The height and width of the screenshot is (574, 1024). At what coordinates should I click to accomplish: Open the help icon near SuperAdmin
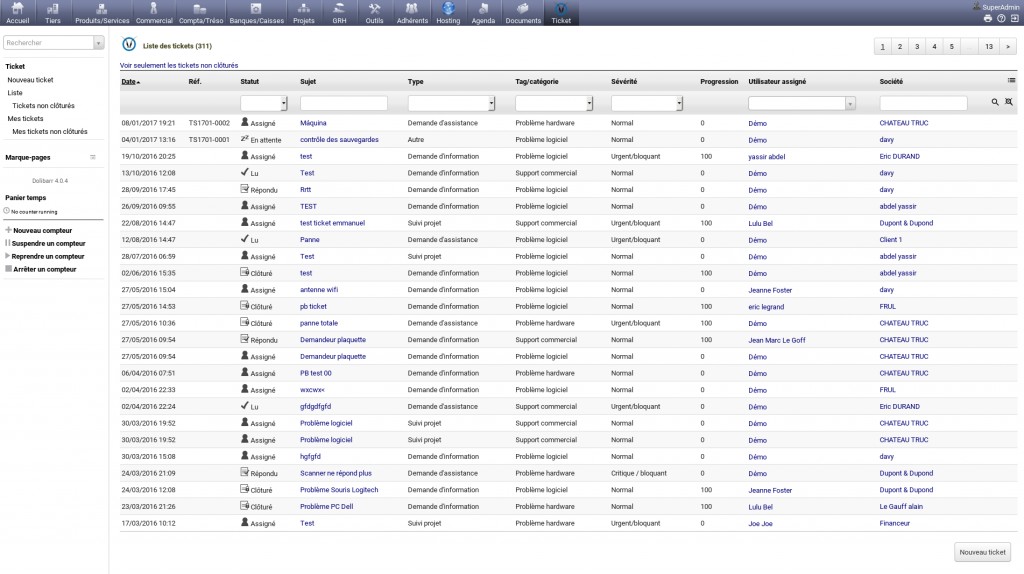point(1001,18)
